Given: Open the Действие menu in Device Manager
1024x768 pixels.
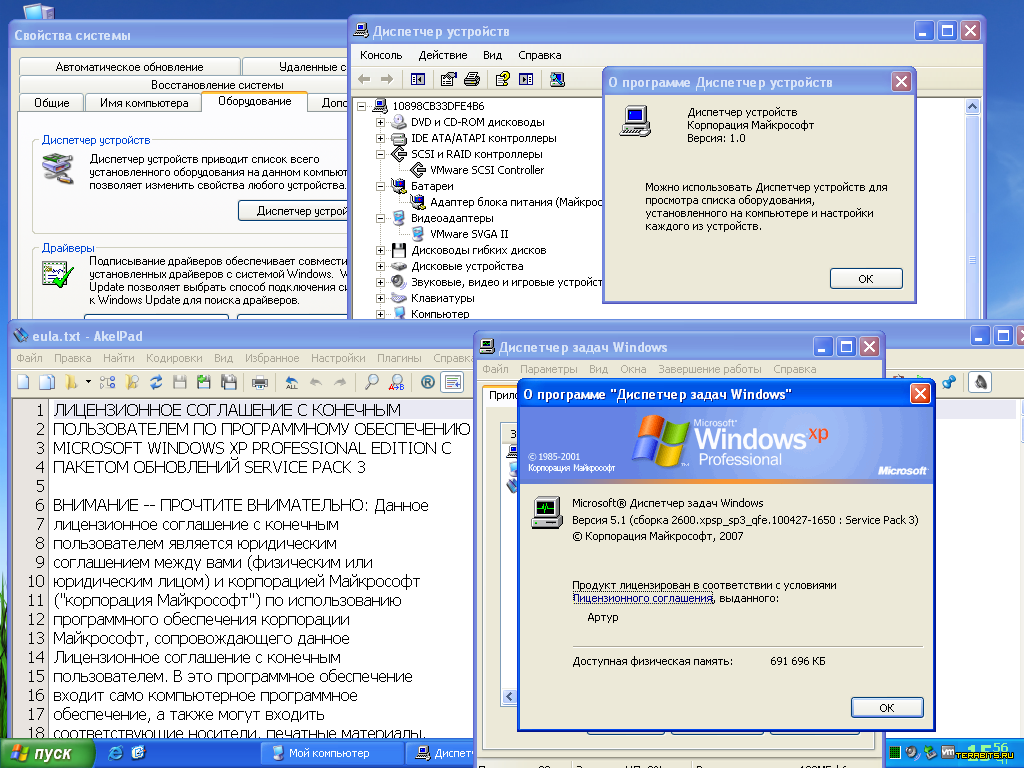Looking at the screenshot, I should (x=442, y=55).
